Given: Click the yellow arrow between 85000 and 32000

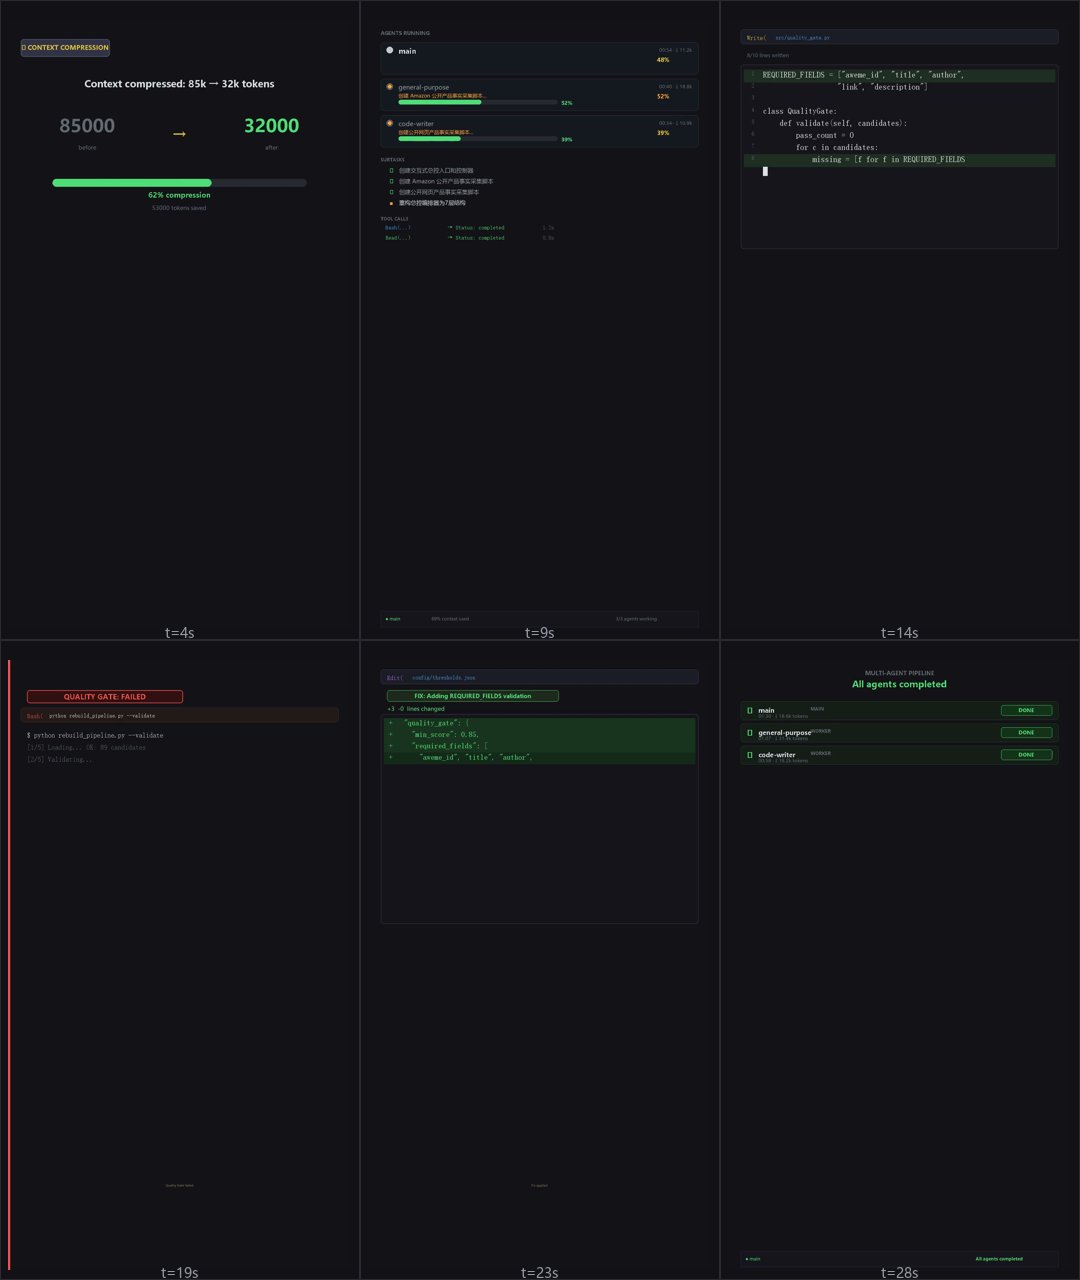Looking at the screenshot, I should 179,133.
